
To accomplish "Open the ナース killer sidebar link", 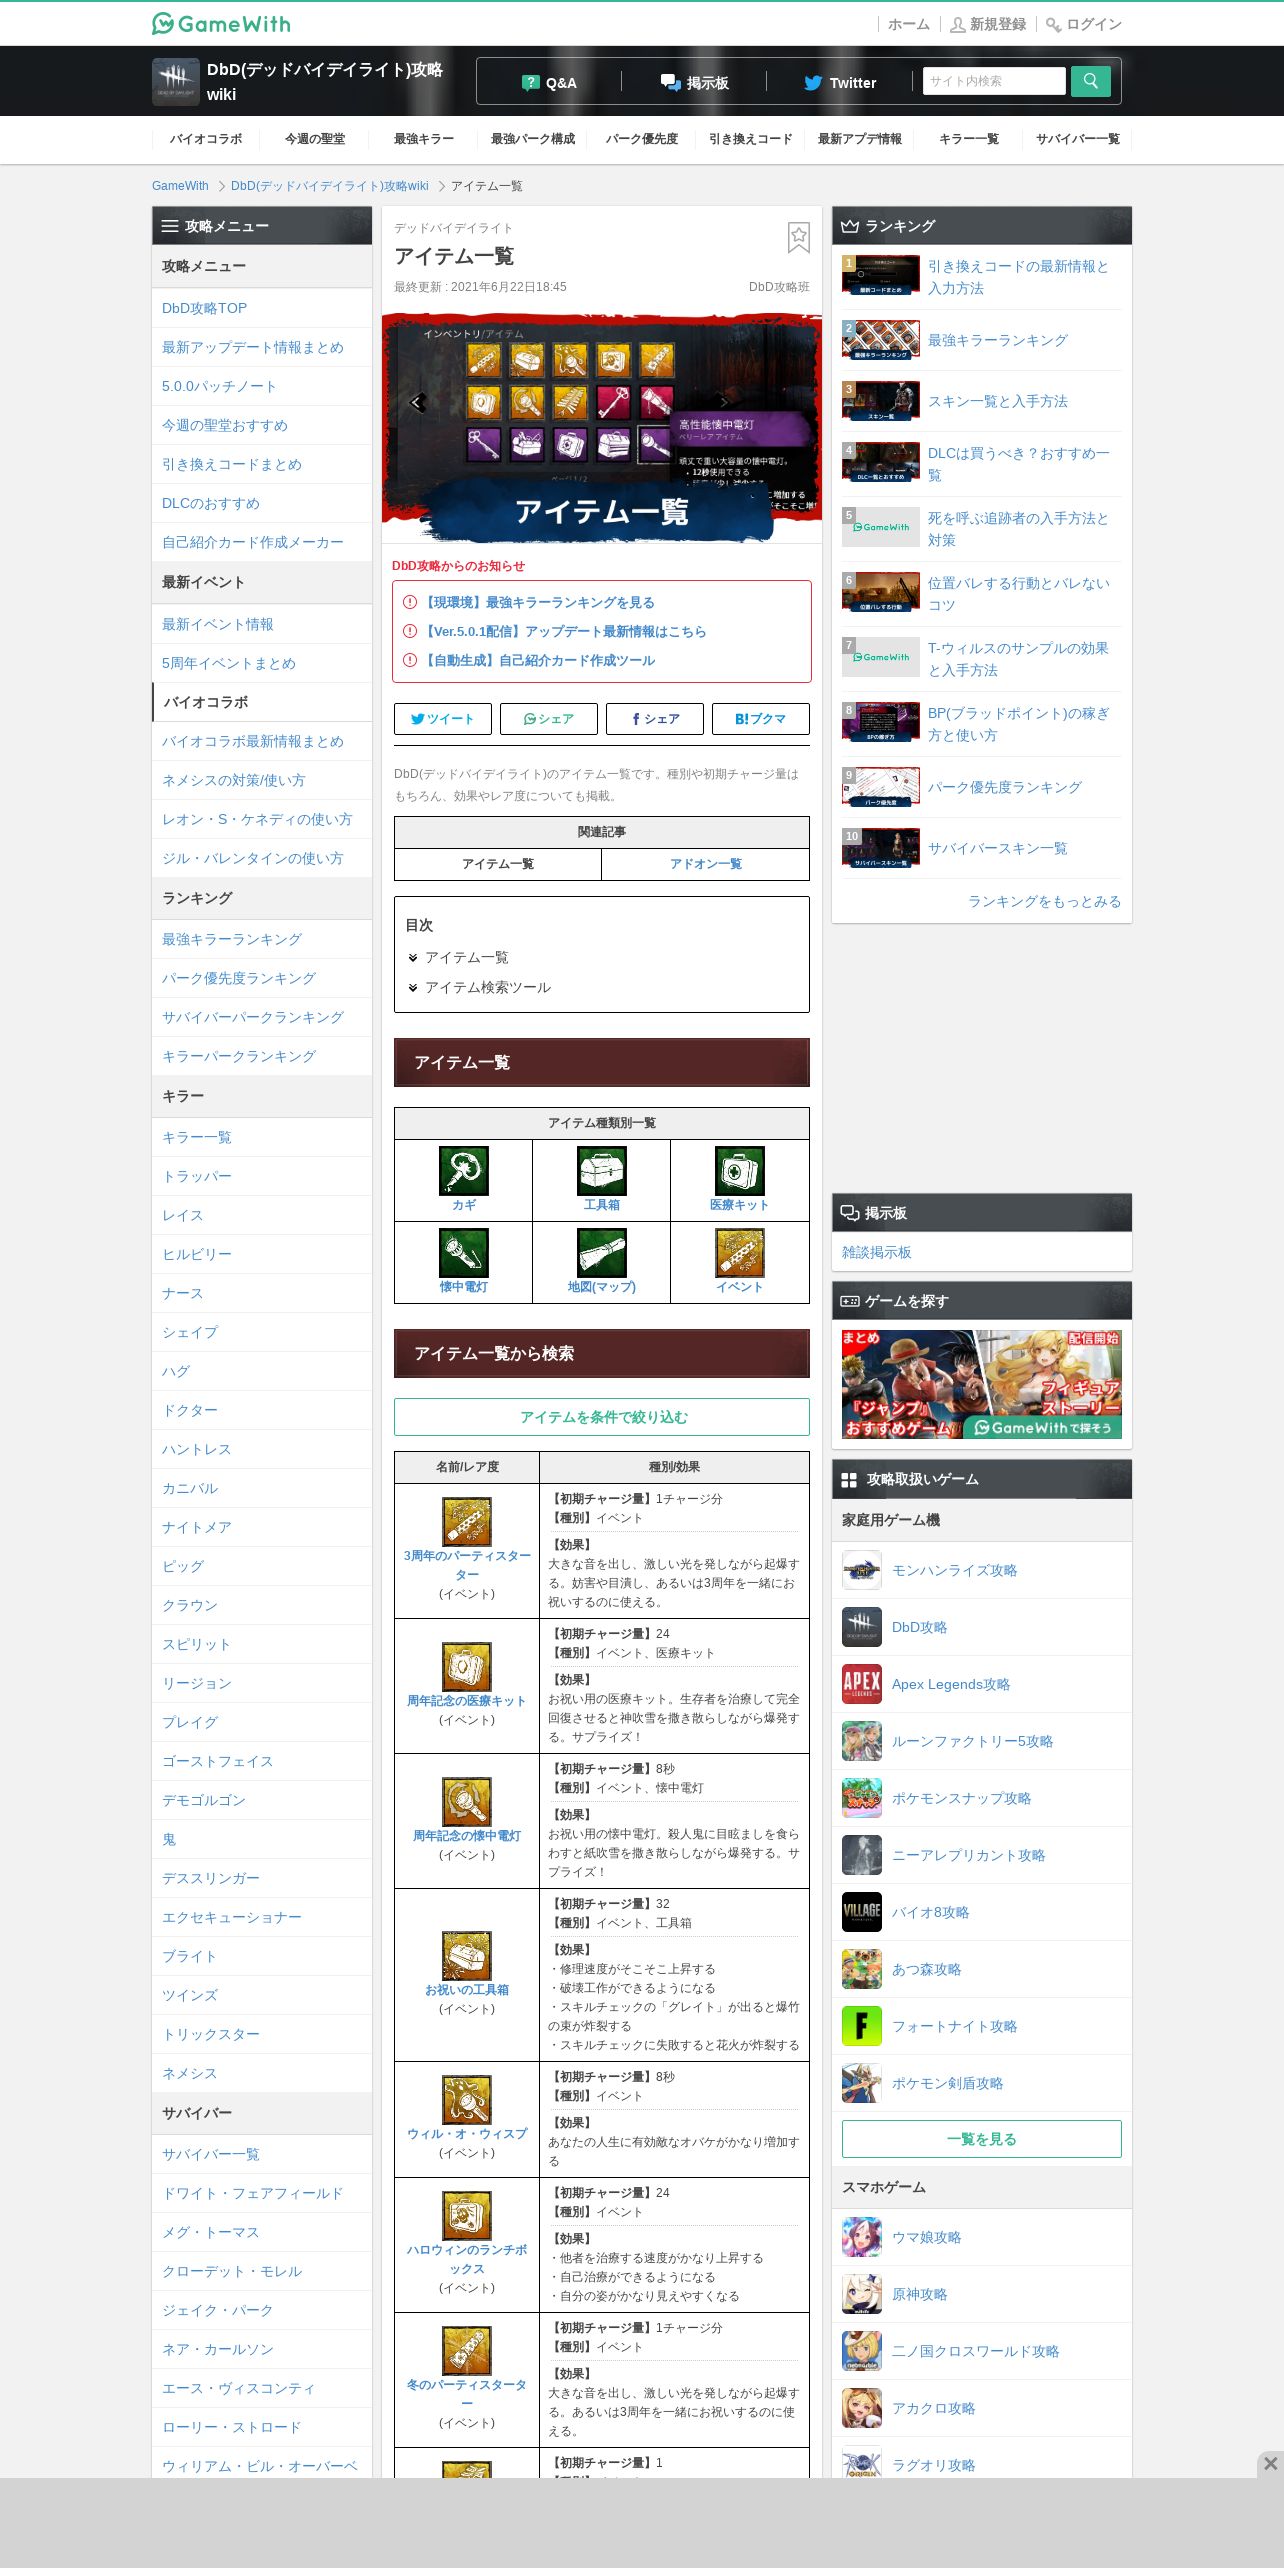I will [182, 1293].
